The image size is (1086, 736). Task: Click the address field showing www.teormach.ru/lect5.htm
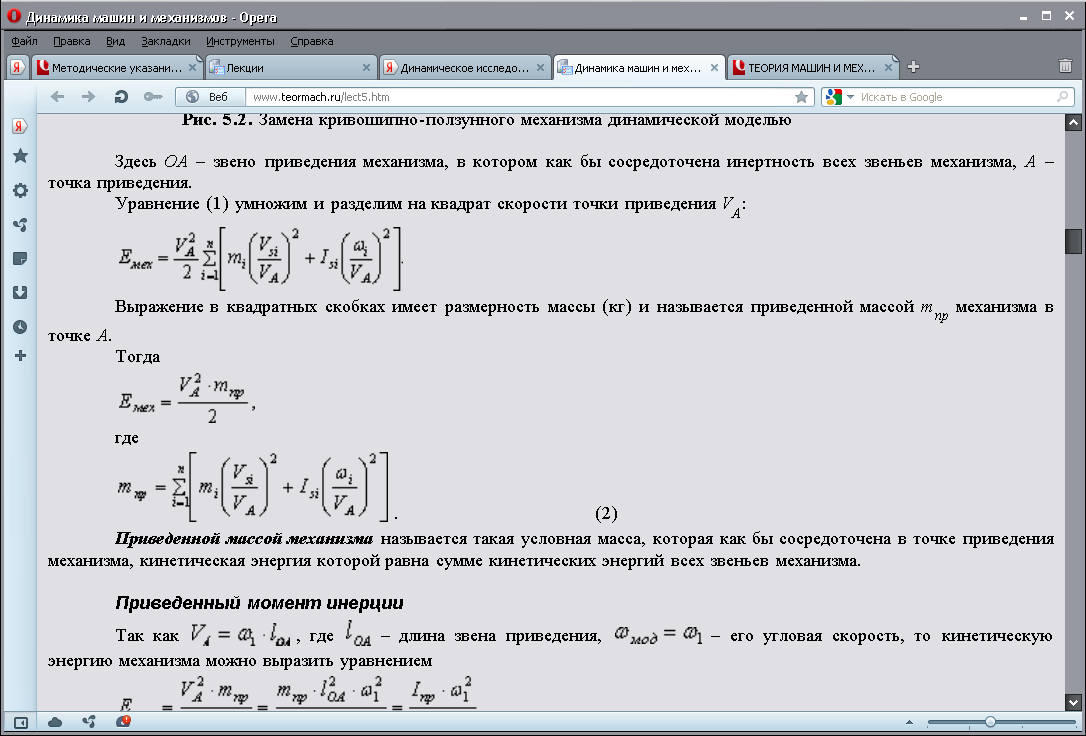coord(518,97)
